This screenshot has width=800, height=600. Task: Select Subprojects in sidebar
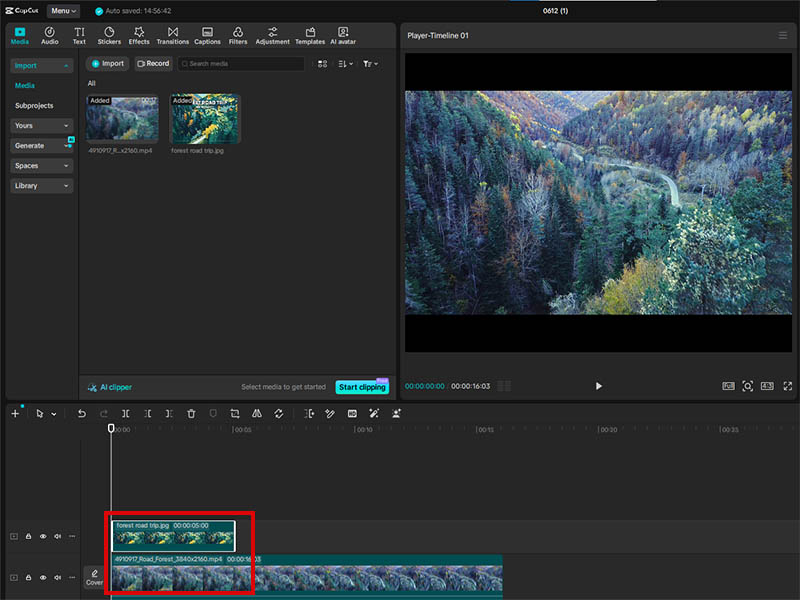[x=34, y=106]
